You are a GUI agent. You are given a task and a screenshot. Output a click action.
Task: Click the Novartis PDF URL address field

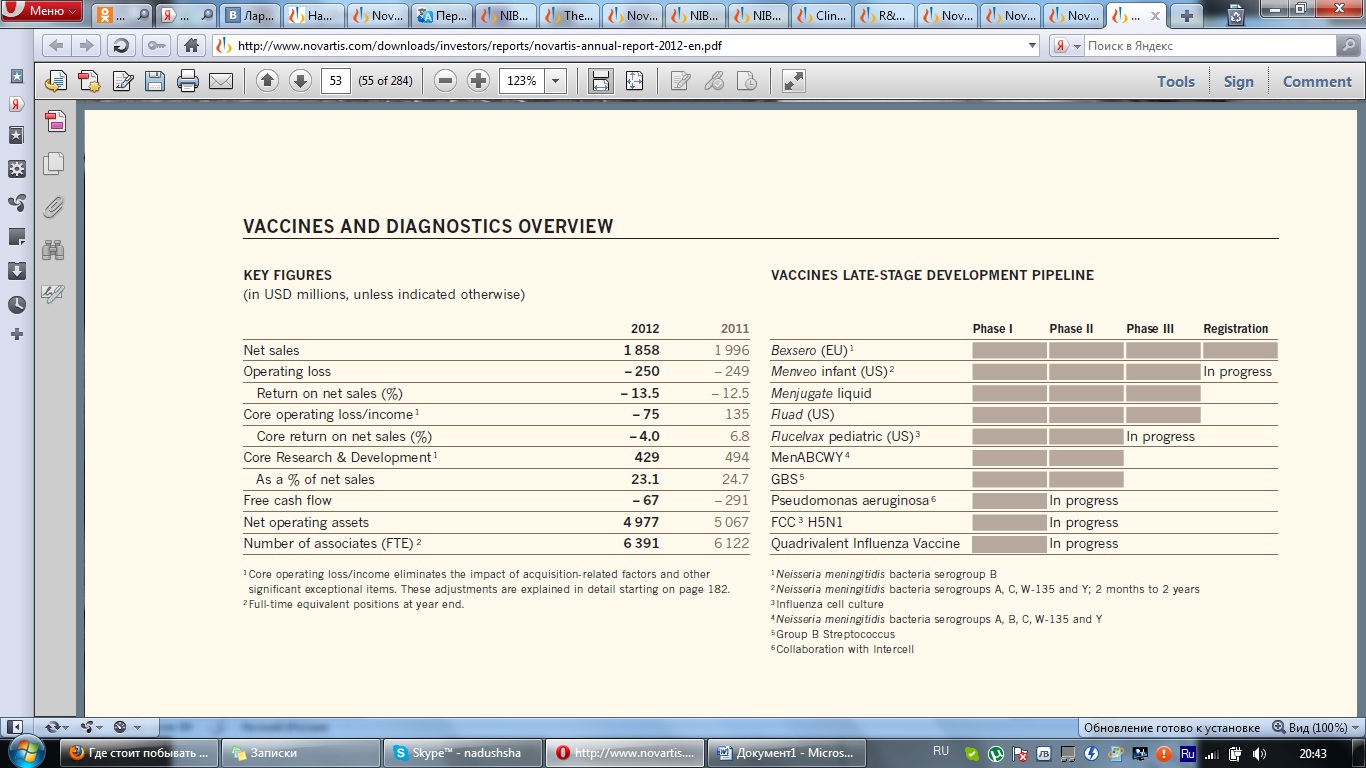(625, 46)
